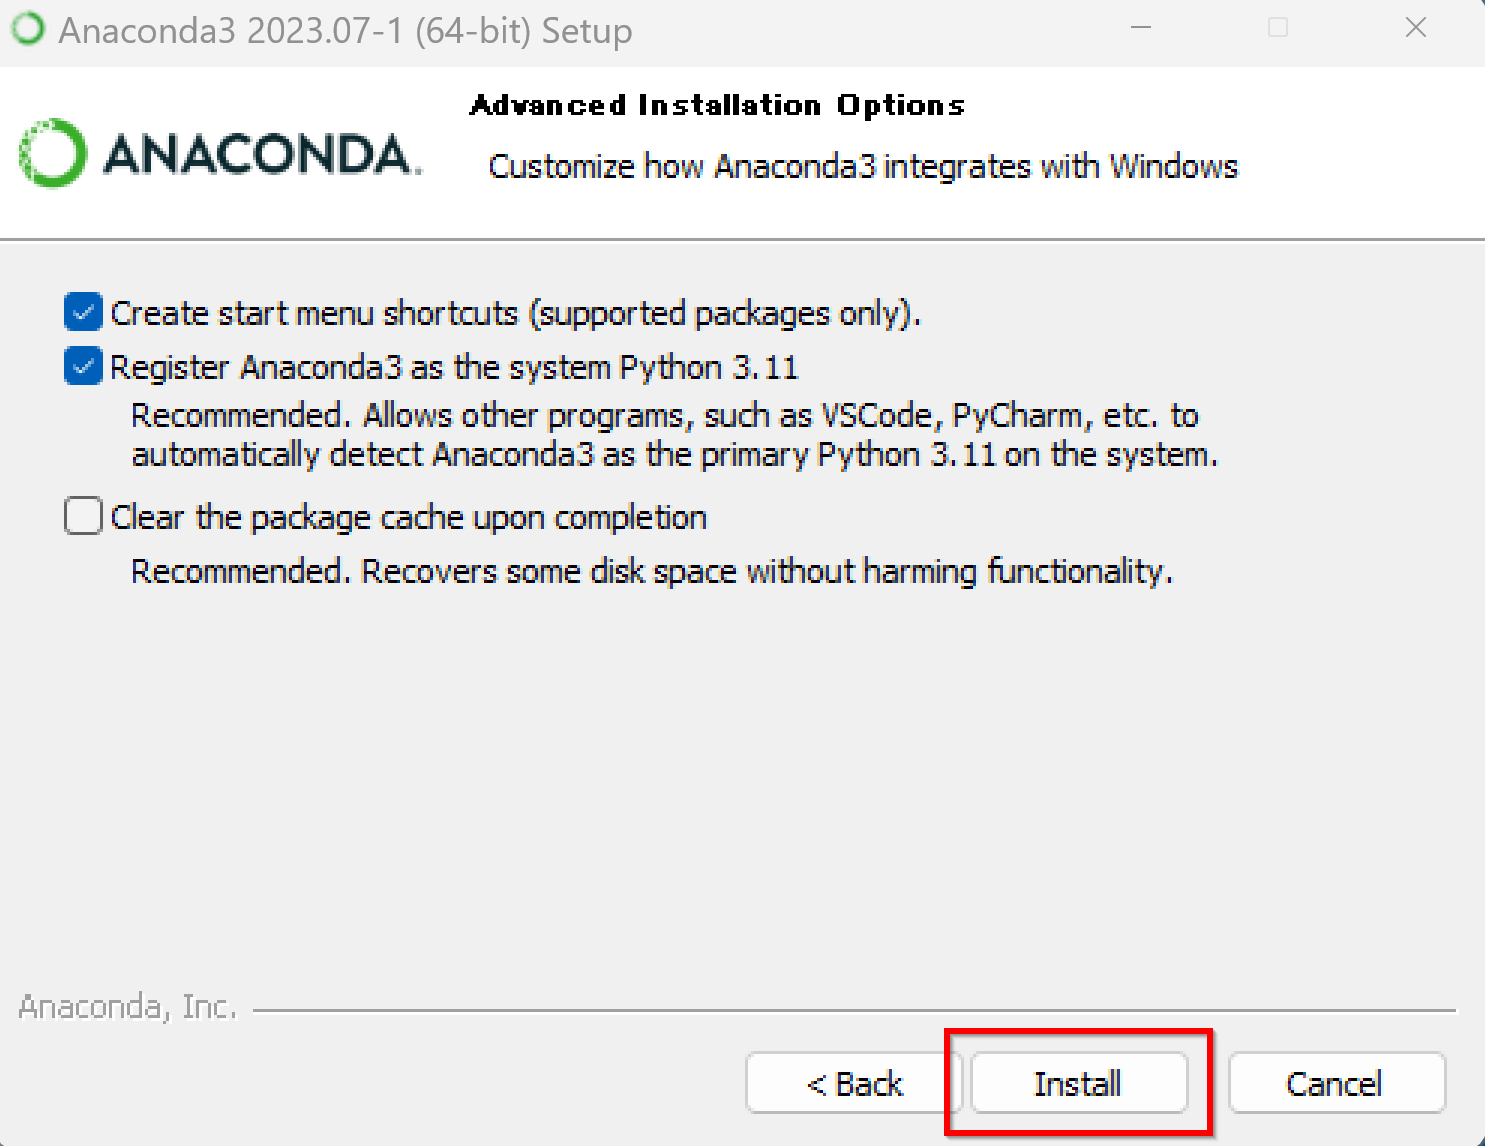Click the VSCode, PyCharm recommendation description text
The width and height of the screenshot is (1485, 1146).
675,435
